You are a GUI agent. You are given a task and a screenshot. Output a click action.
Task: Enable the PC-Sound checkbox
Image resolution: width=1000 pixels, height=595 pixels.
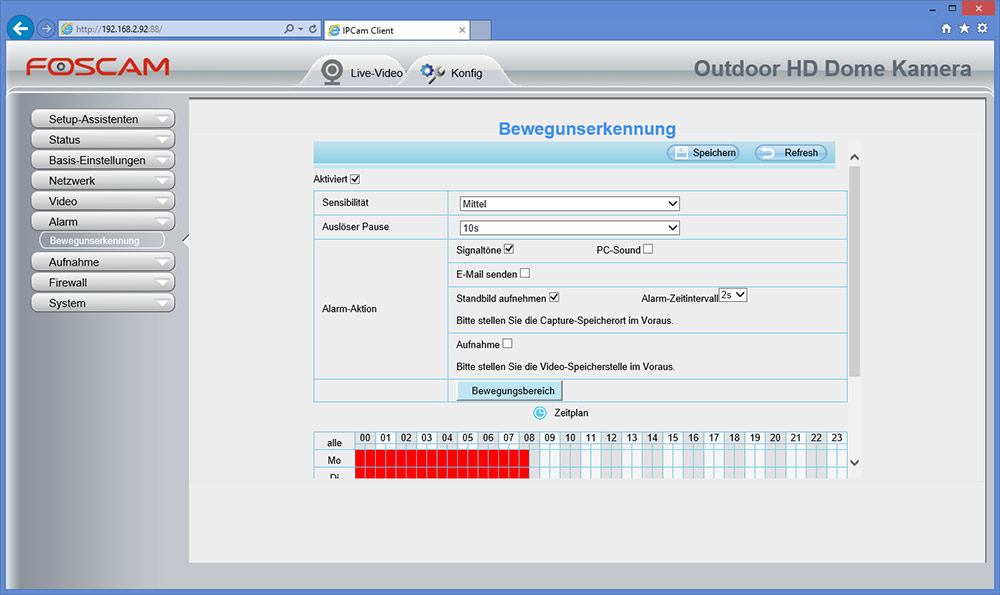(x=648, y=249)
